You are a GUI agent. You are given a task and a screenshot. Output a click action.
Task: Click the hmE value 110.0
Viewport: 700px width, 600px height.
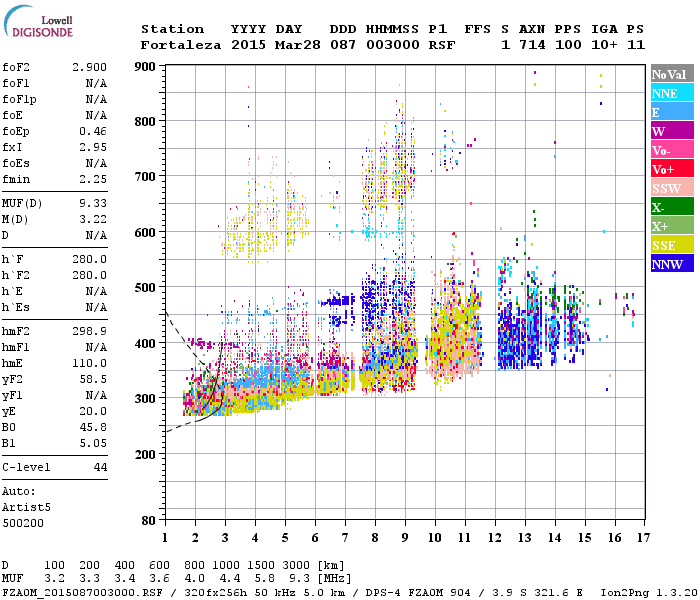(89, 363)
